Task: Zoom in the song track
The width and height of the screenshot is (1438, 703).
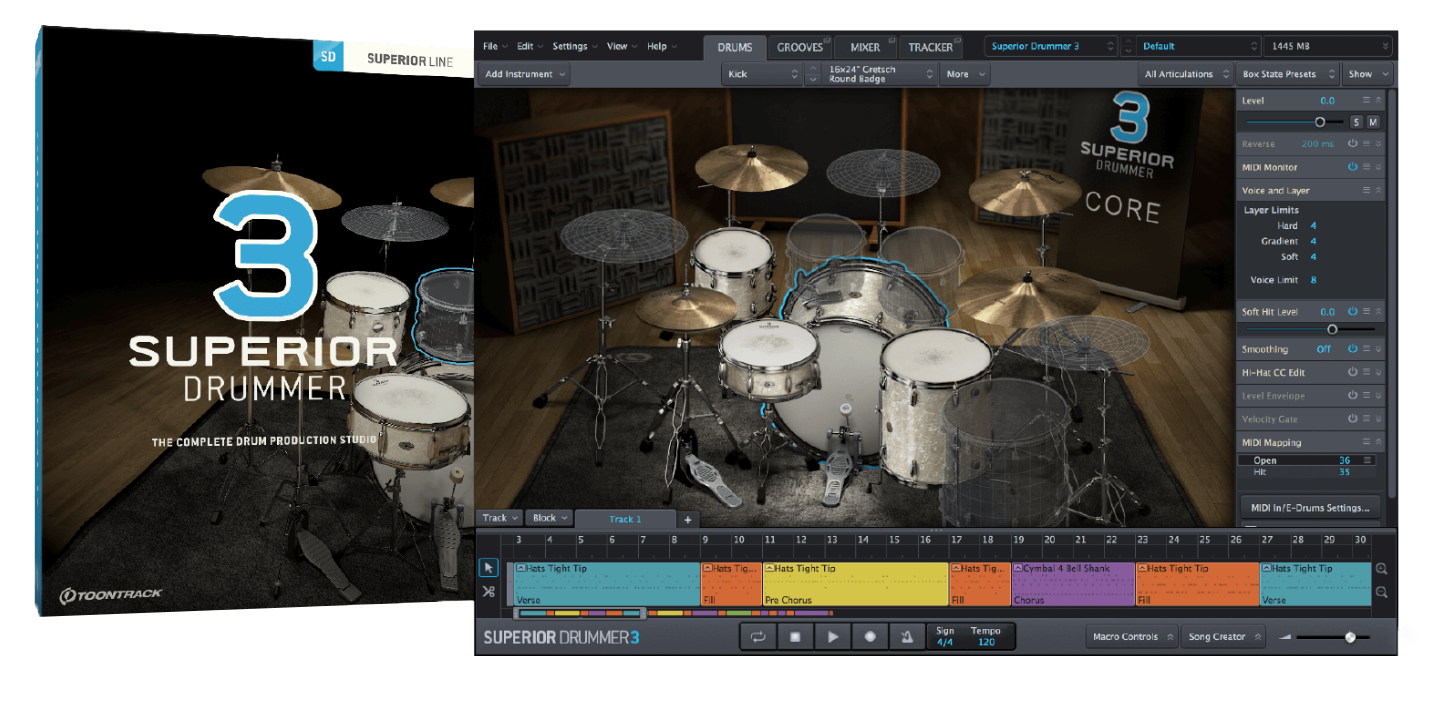Action: click(1382, 569)
